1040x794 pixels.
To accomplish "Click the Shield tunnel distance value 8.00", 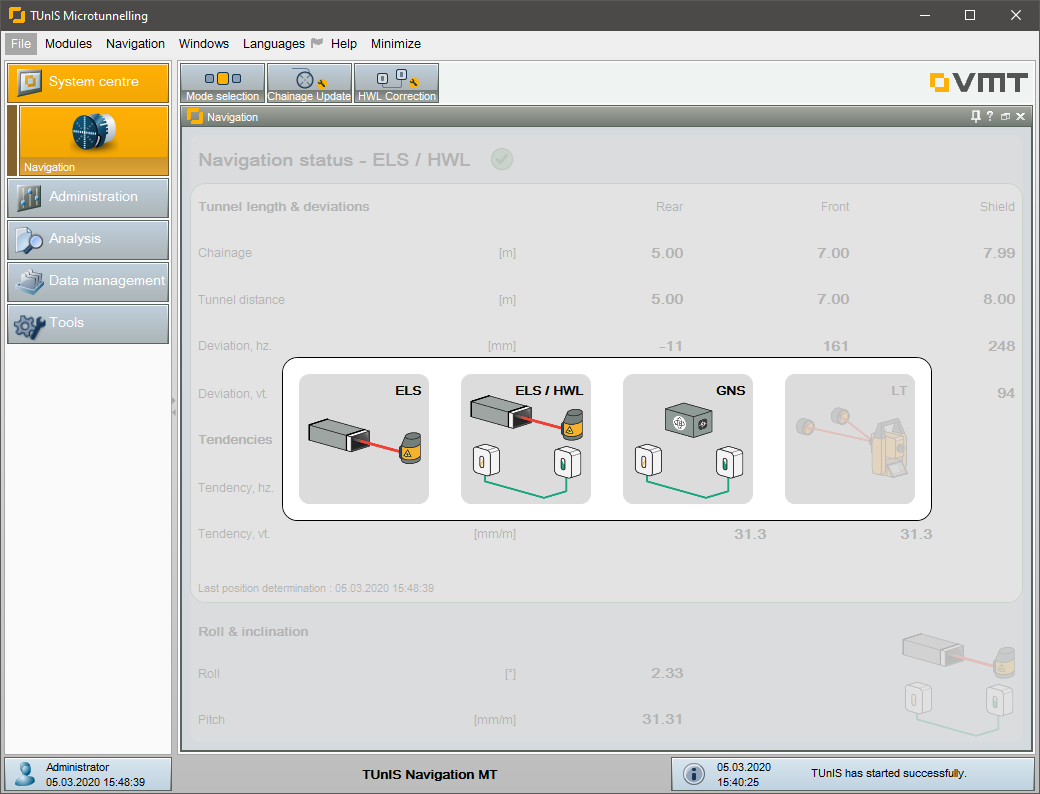I will (x=999, y=299).
